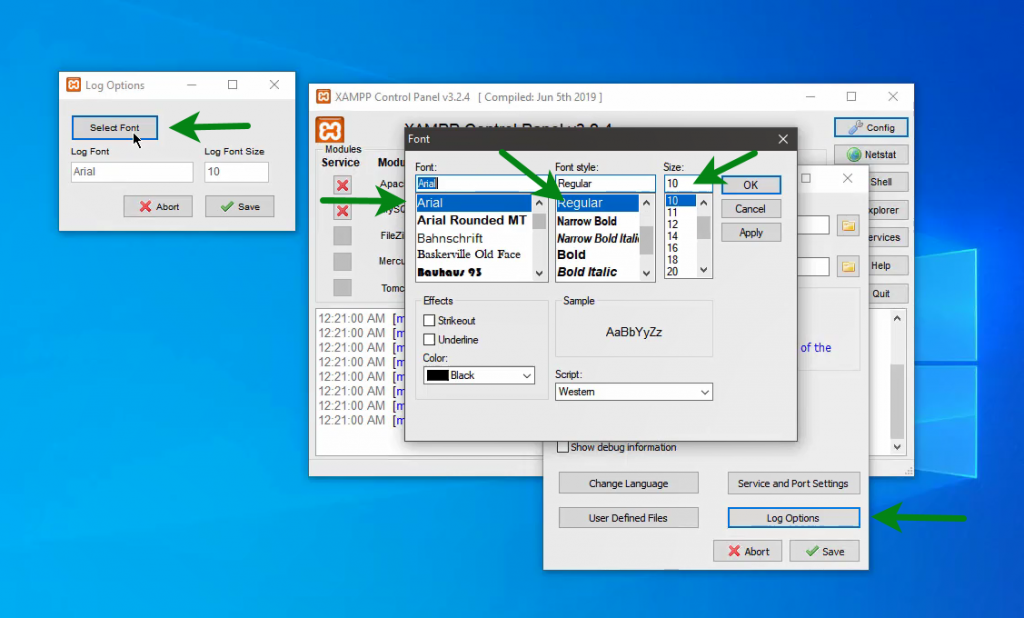Click down arrow of font style scrollbar
The image size is (1024, 618).
(x=647, y=273)
